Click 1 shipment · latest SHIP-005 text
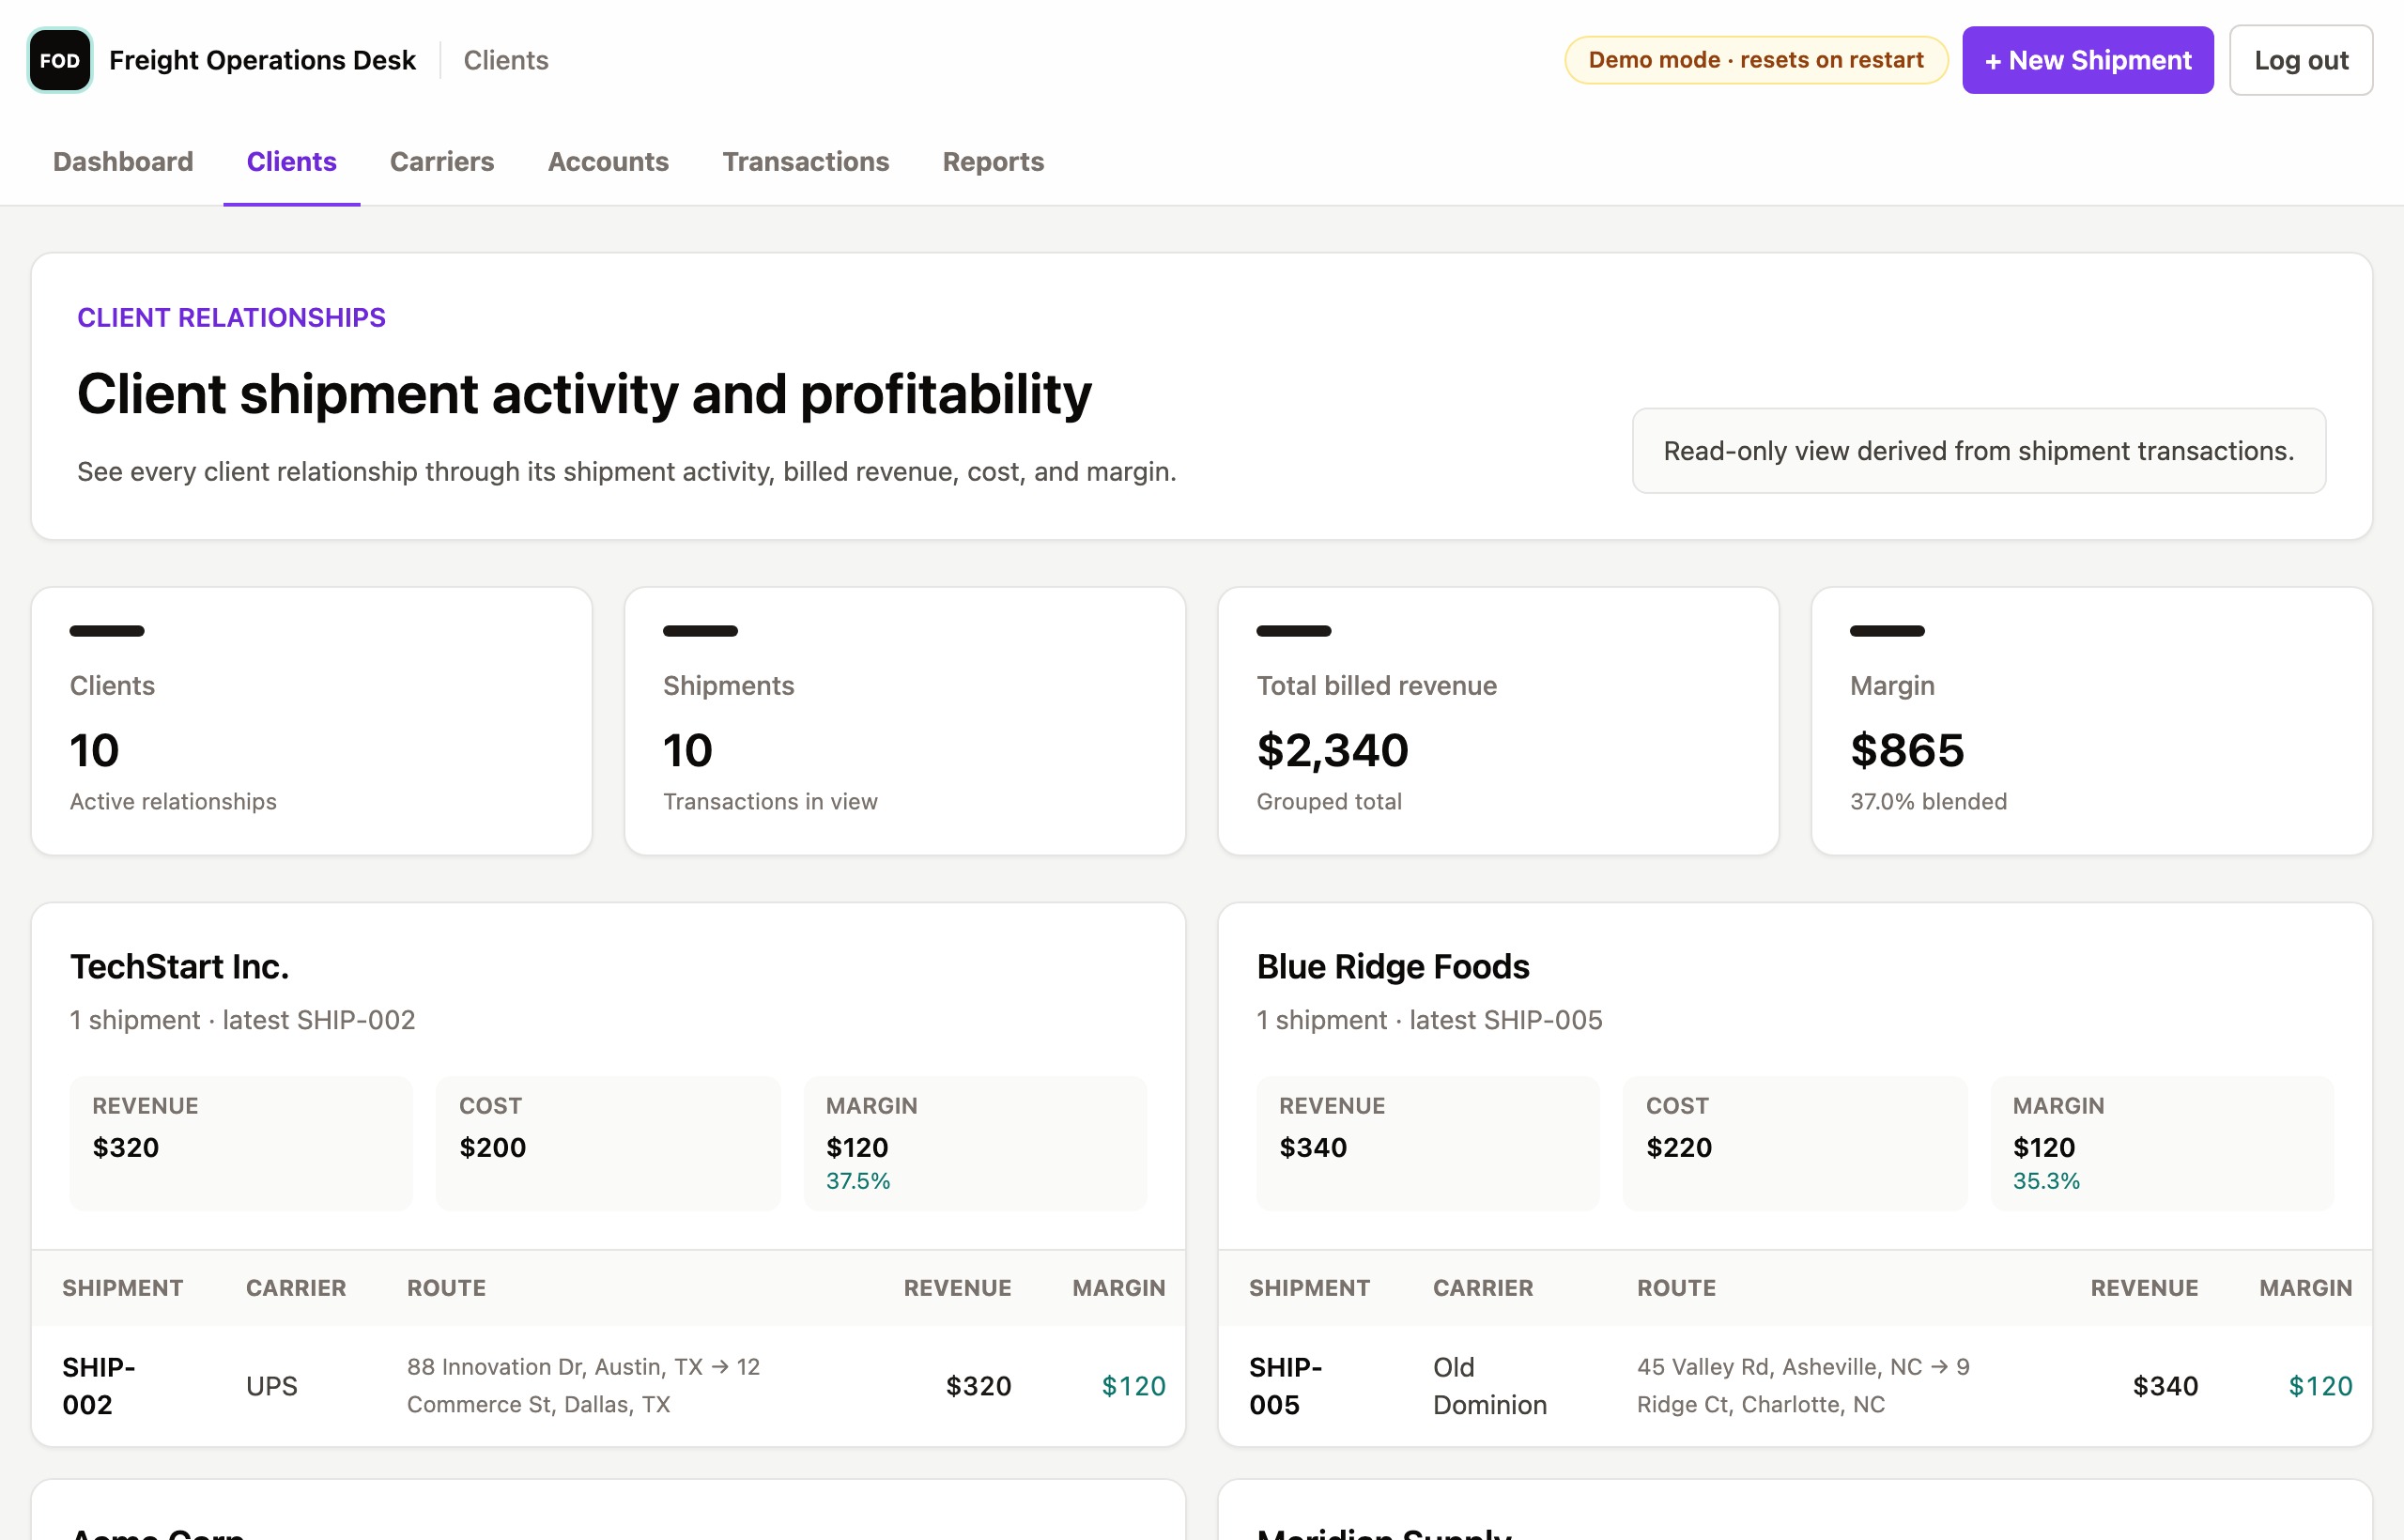The image size is (2404, 1540). [x=1429, y=1019]
